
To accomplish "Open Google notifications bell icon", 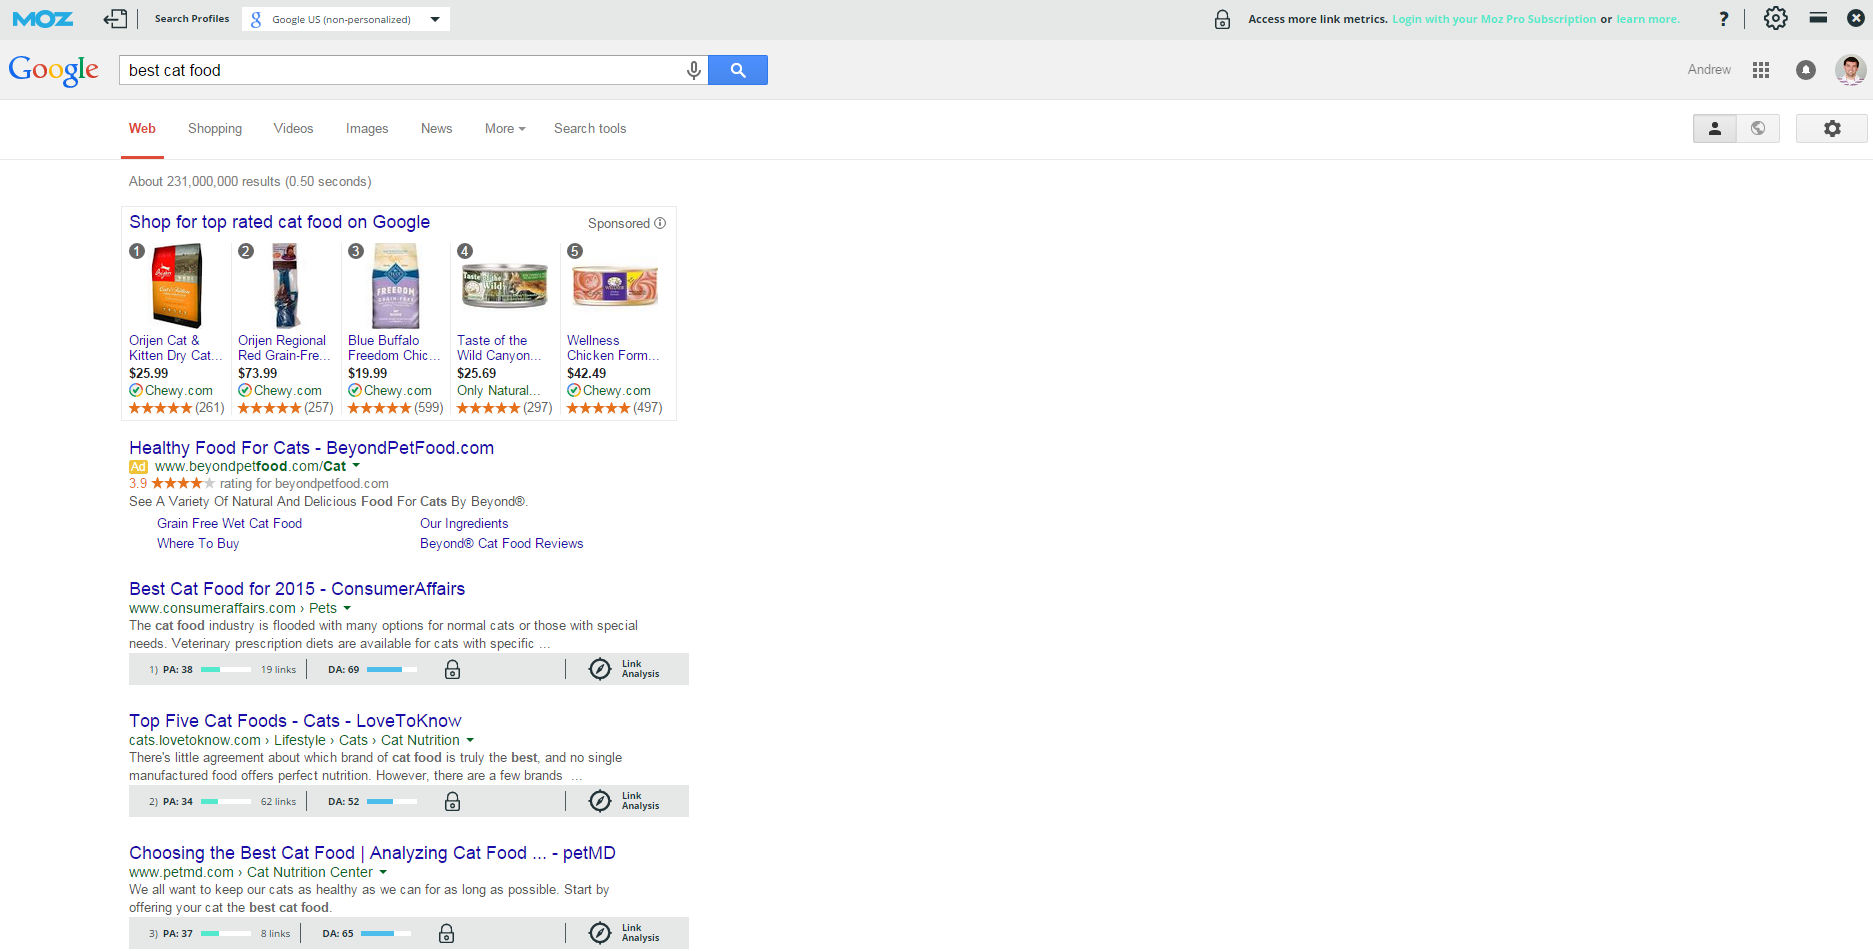I will tap(1806, 70).
